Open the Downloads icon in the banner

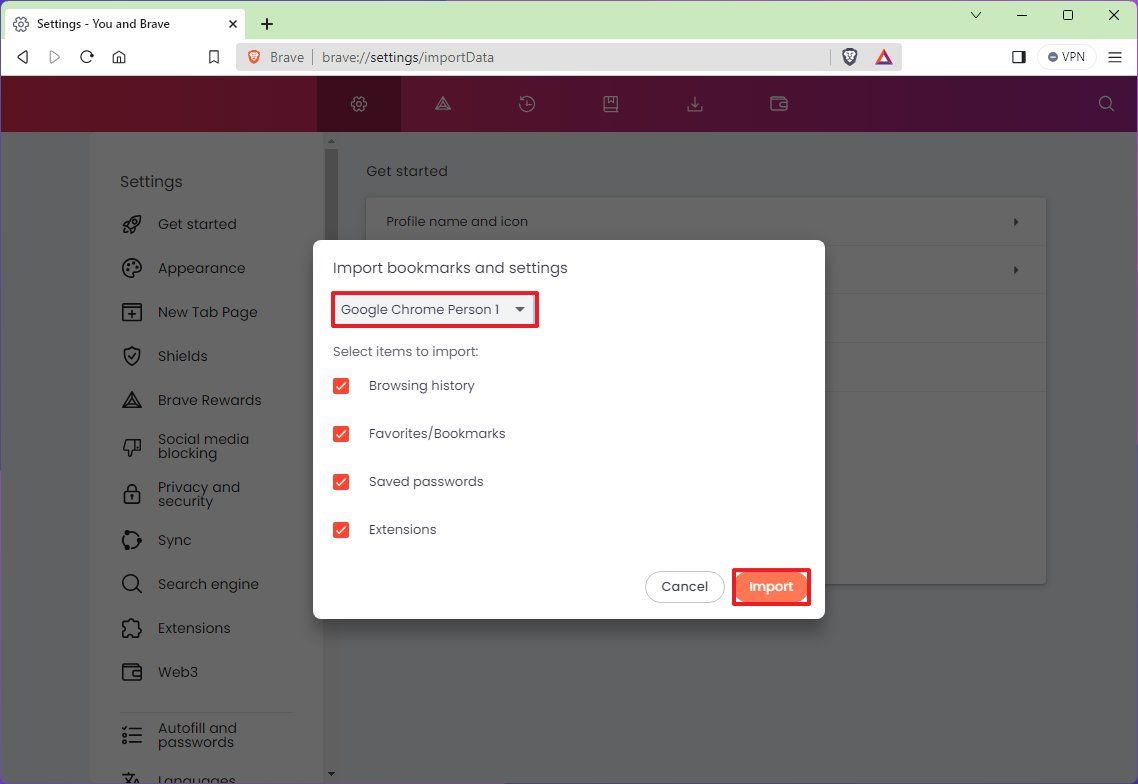tap(695, 104)
